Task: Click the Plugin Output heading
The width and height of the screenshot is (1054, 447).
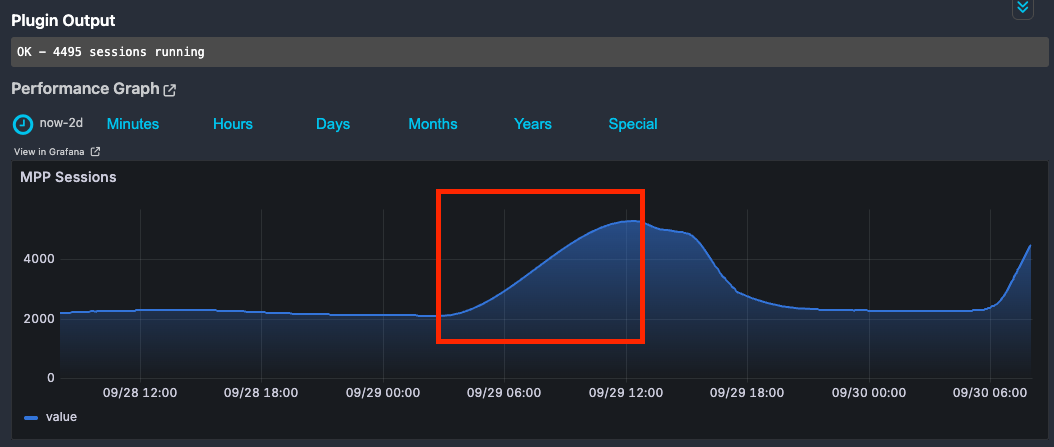Action: [63, 20]
